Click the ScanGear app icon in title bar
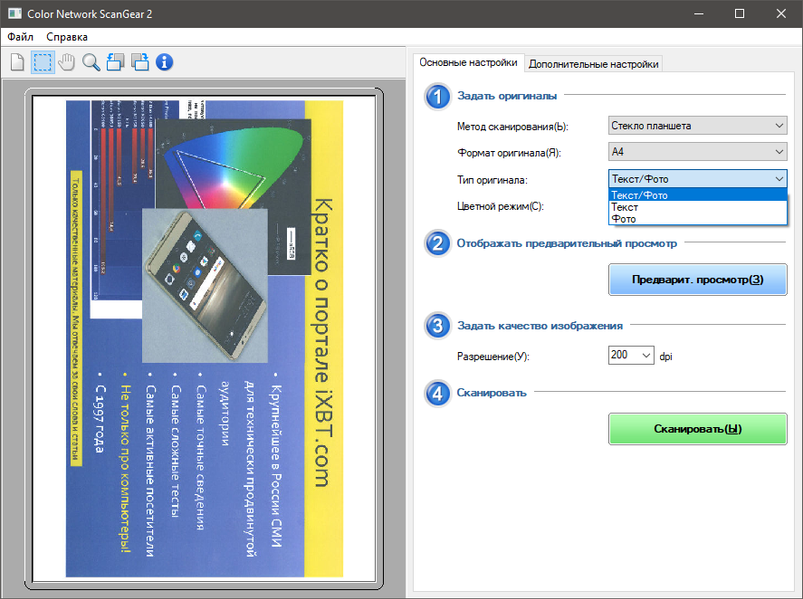Image resolution: width=803 pixels, height=599 pixels. point(14,14)
